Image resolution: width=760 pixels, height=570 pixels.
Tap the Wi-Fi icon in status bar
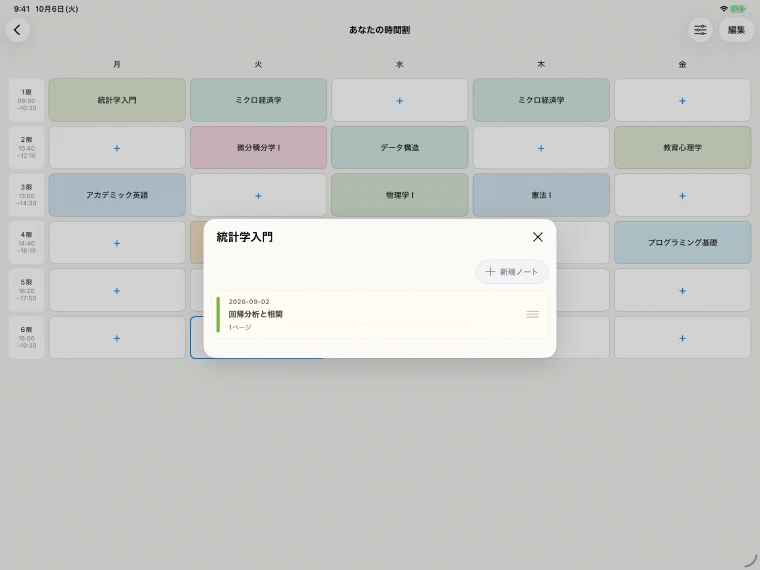pyautogui.click(x=724, y=9)
